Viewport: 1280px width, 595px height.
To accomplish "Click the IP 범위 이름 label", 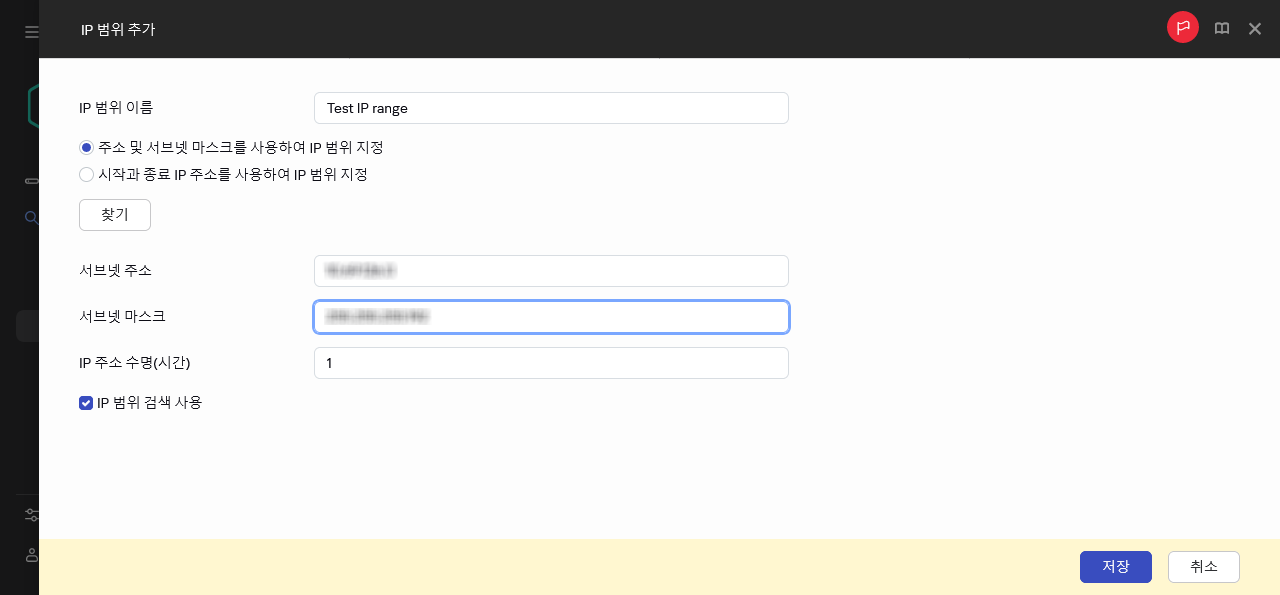I will 116,108.
